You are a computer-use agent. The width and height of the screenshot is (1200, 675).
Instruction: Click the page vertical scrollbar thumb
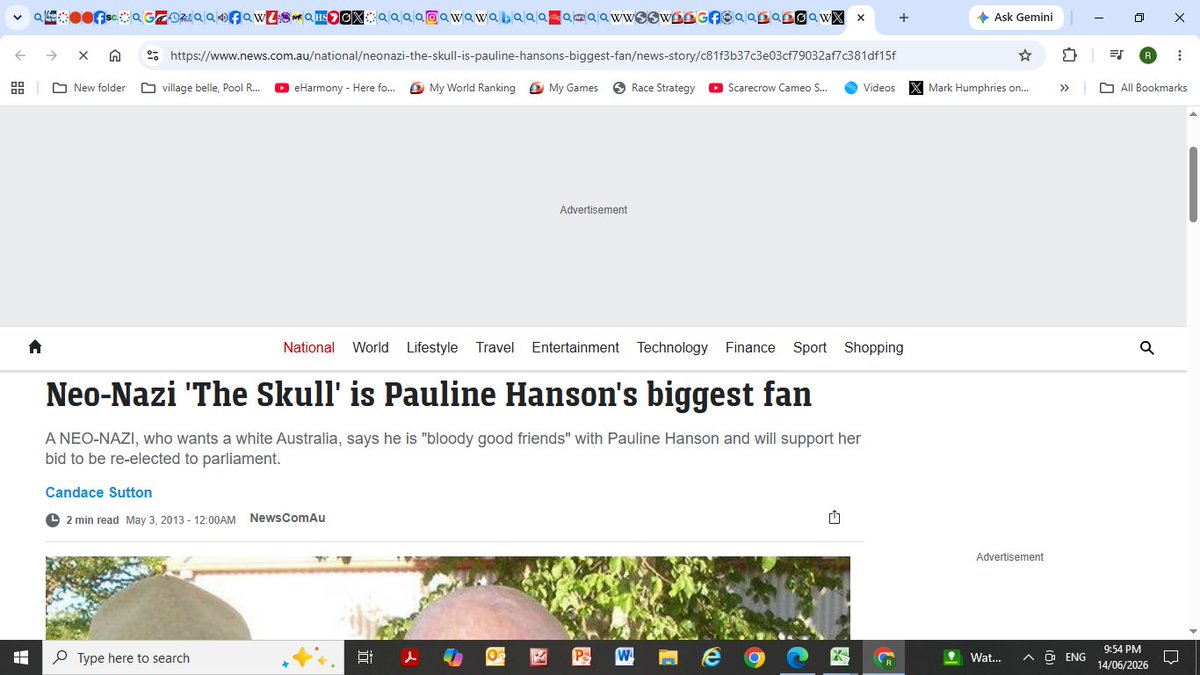(1192, 184)
